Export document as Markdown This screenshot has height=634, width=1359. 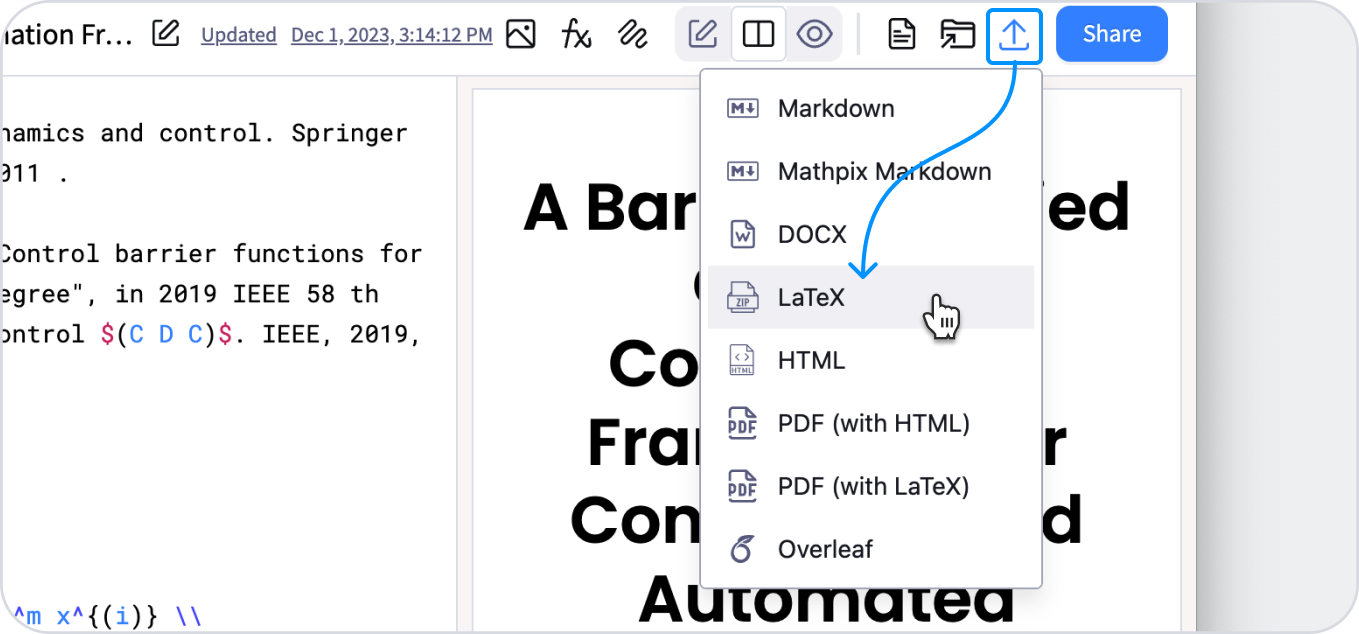[836, 108]
